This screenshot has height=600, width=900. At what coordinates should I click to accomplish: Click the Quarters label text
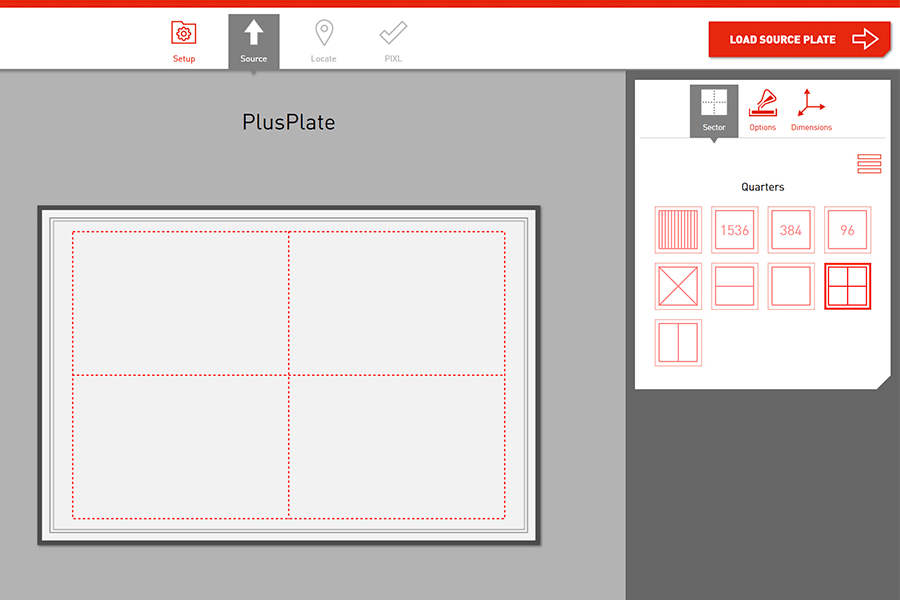[x=762, y=187]
